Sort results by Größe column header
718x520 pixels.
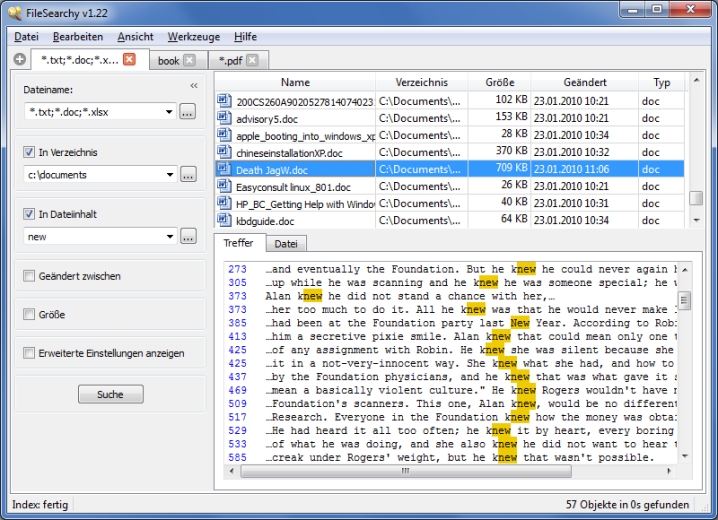(x=500, y=82)
